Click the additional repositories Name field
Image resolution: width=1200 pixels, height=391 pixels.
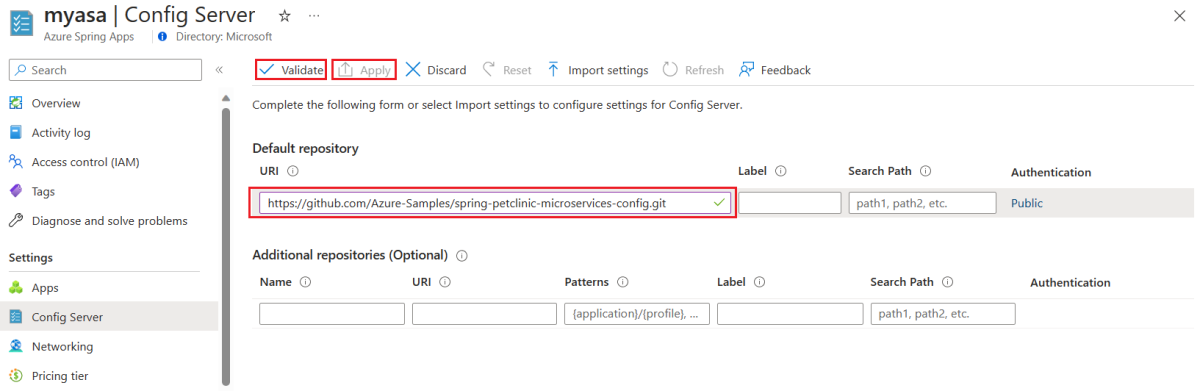[x=332, y=314]
